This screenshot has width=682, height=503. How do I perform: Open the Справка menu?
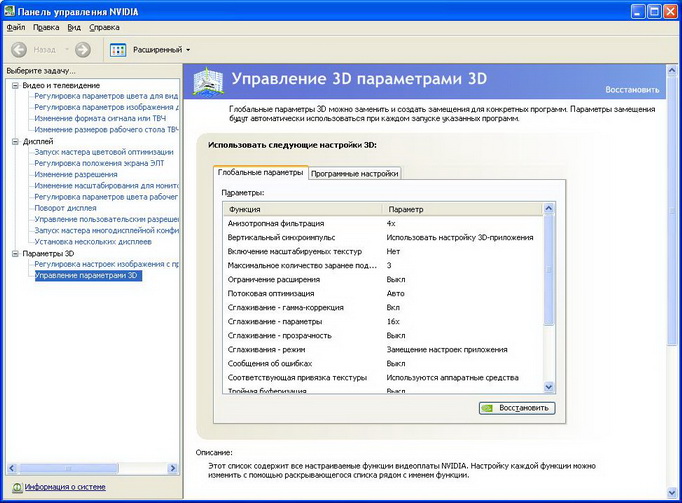pyautogui.click(x=104, y=27)
